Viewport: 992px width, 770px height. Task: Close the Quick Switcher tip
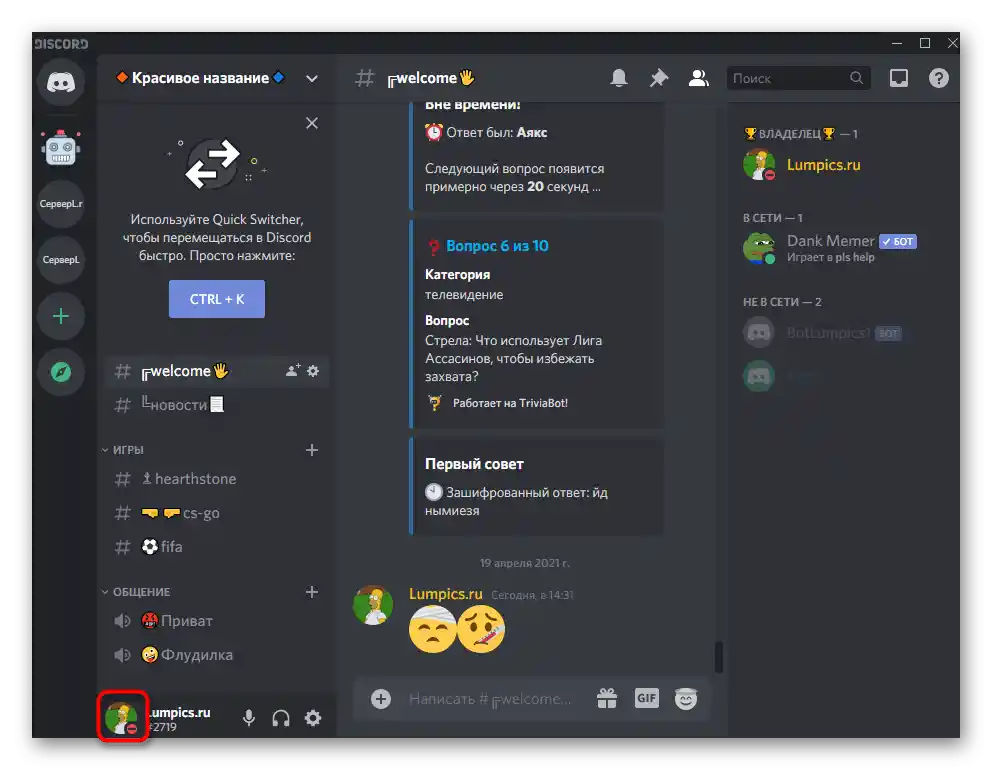312,123
